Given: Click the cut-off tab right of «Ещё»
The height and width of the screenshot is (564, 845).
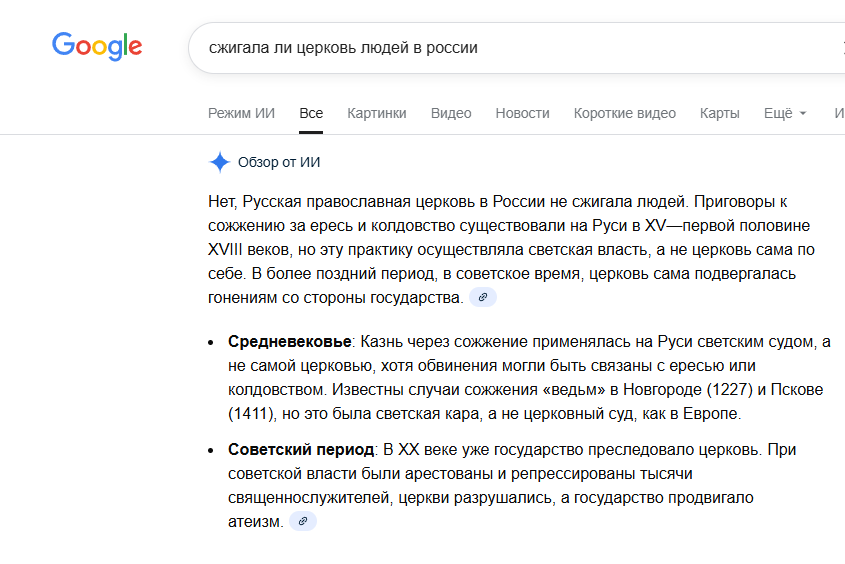Looking at the screenshot, I should tap(838, 113).
